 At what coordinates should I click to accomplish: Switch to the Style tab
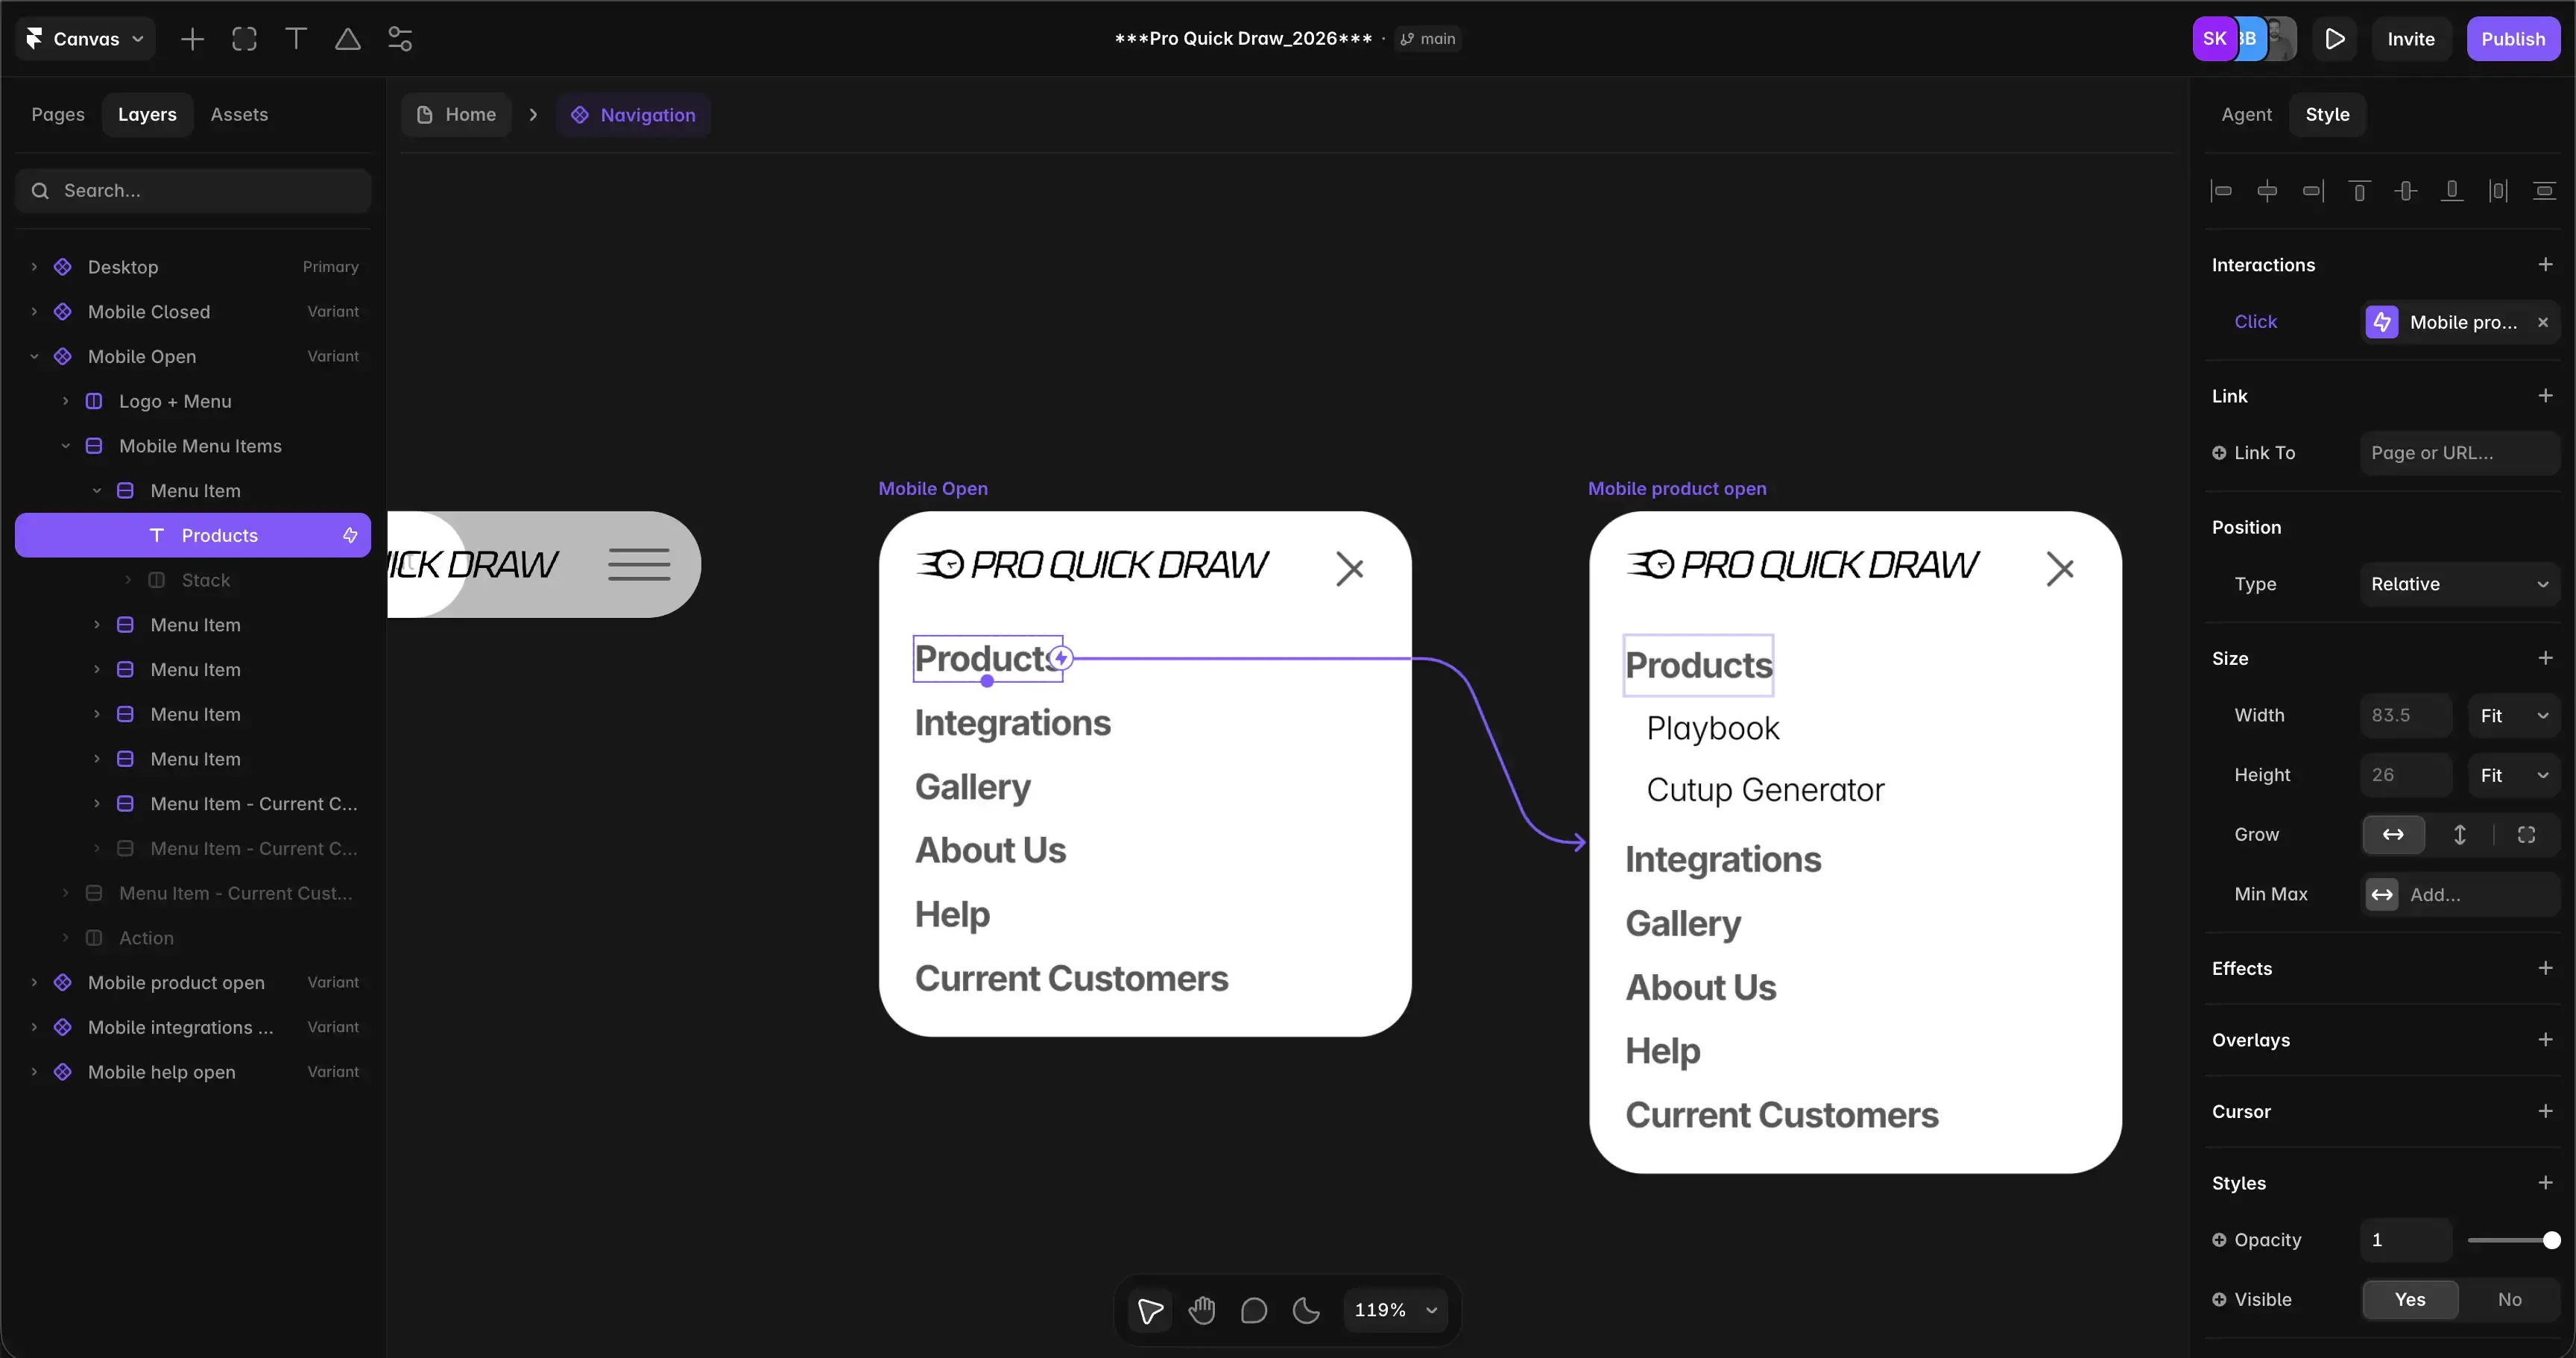(x=2327, y=115)
